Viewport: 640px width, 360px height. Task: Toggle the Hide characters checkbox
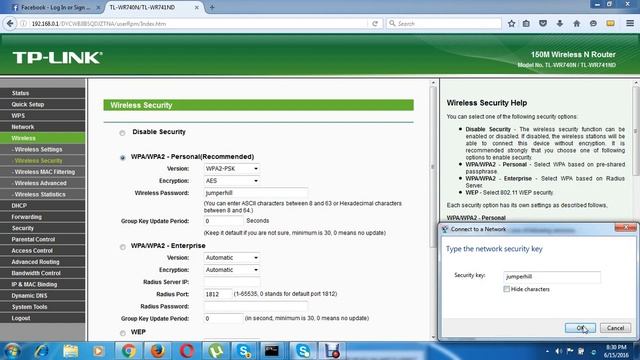[x=507, y=289]
